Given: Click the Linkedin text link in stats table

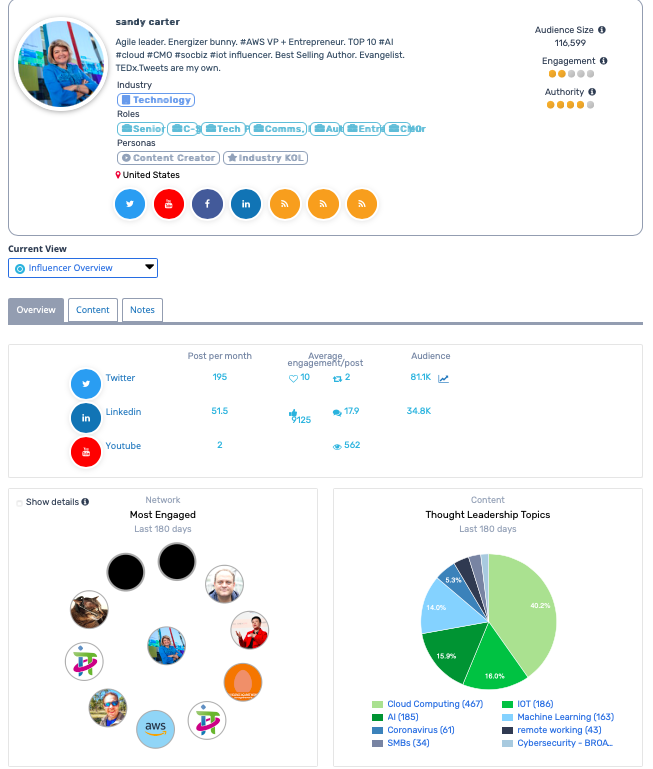Looking at the screenshot, I should click(x=123, y=411).
